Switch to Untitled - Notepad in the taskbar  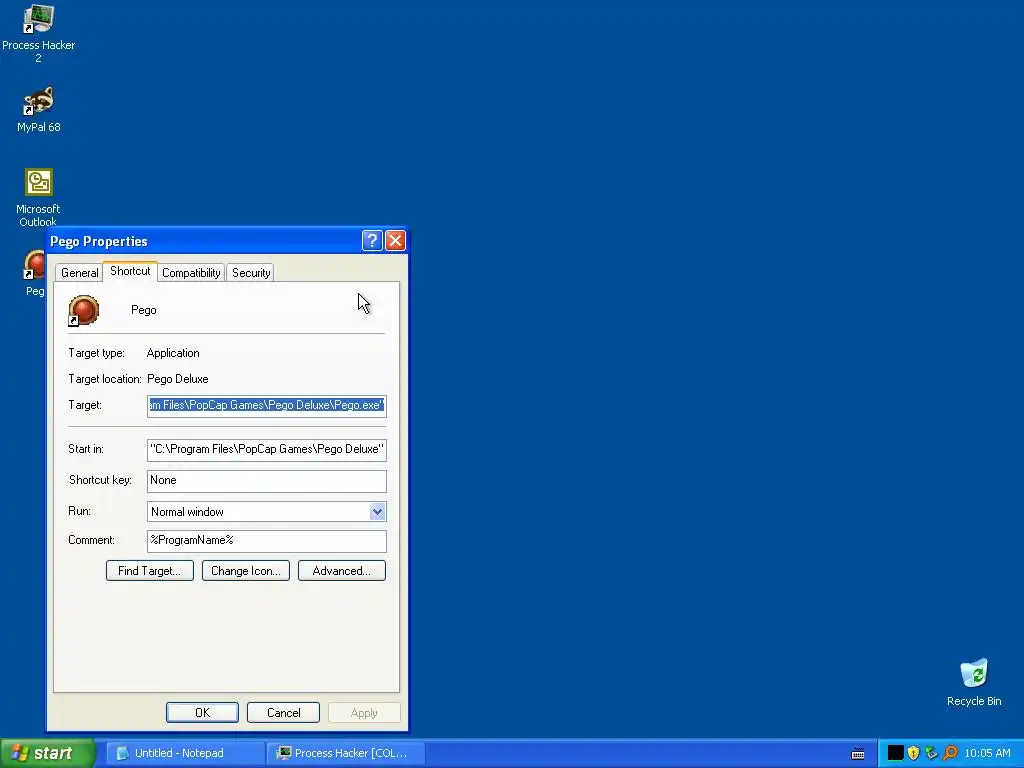coord(184,753)
